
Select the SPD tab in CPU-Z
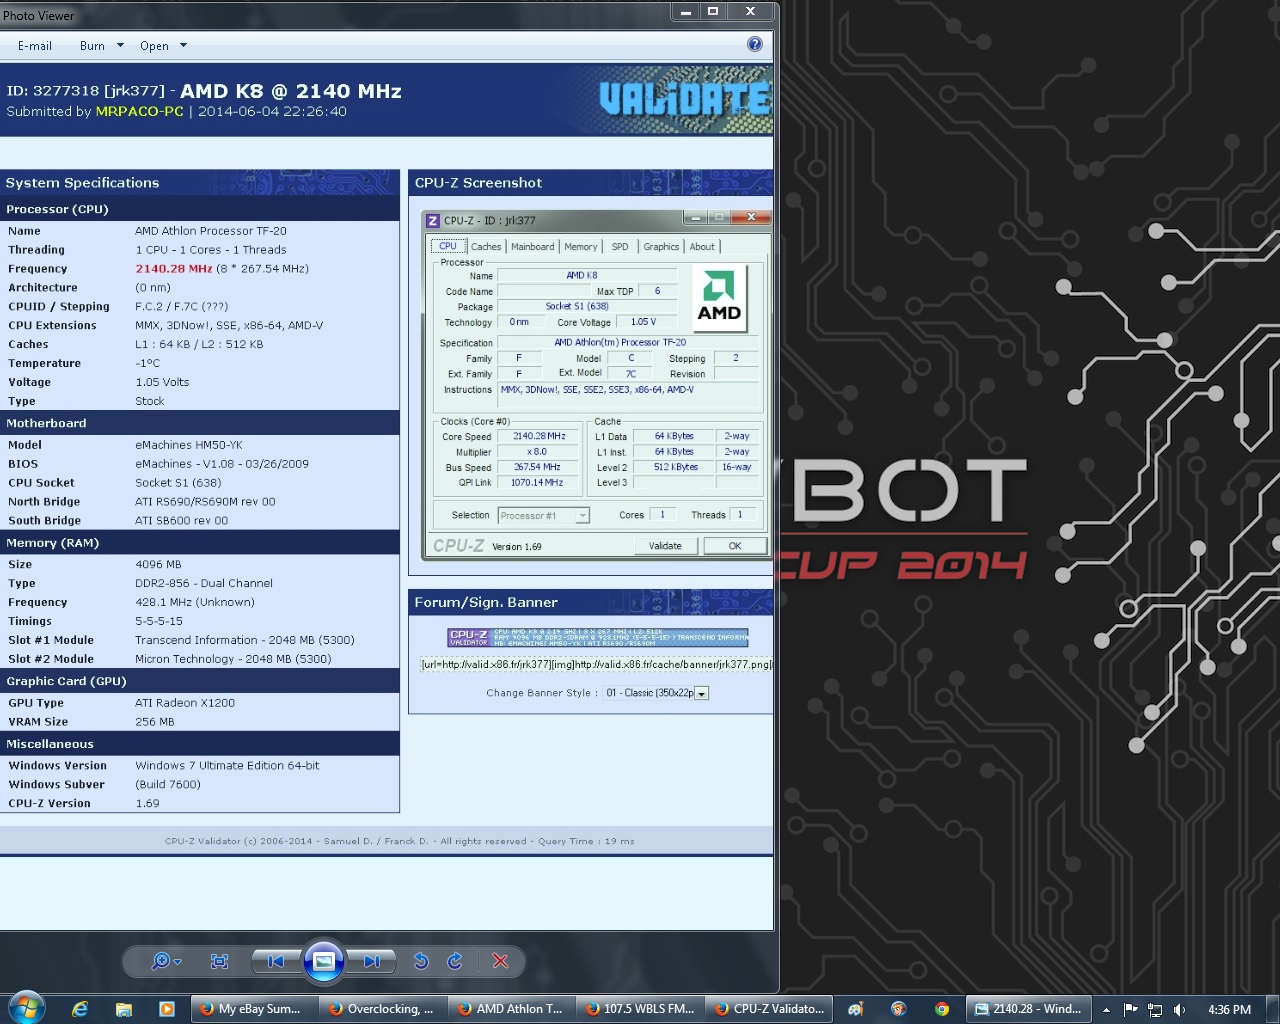click(x=620, y=246)
